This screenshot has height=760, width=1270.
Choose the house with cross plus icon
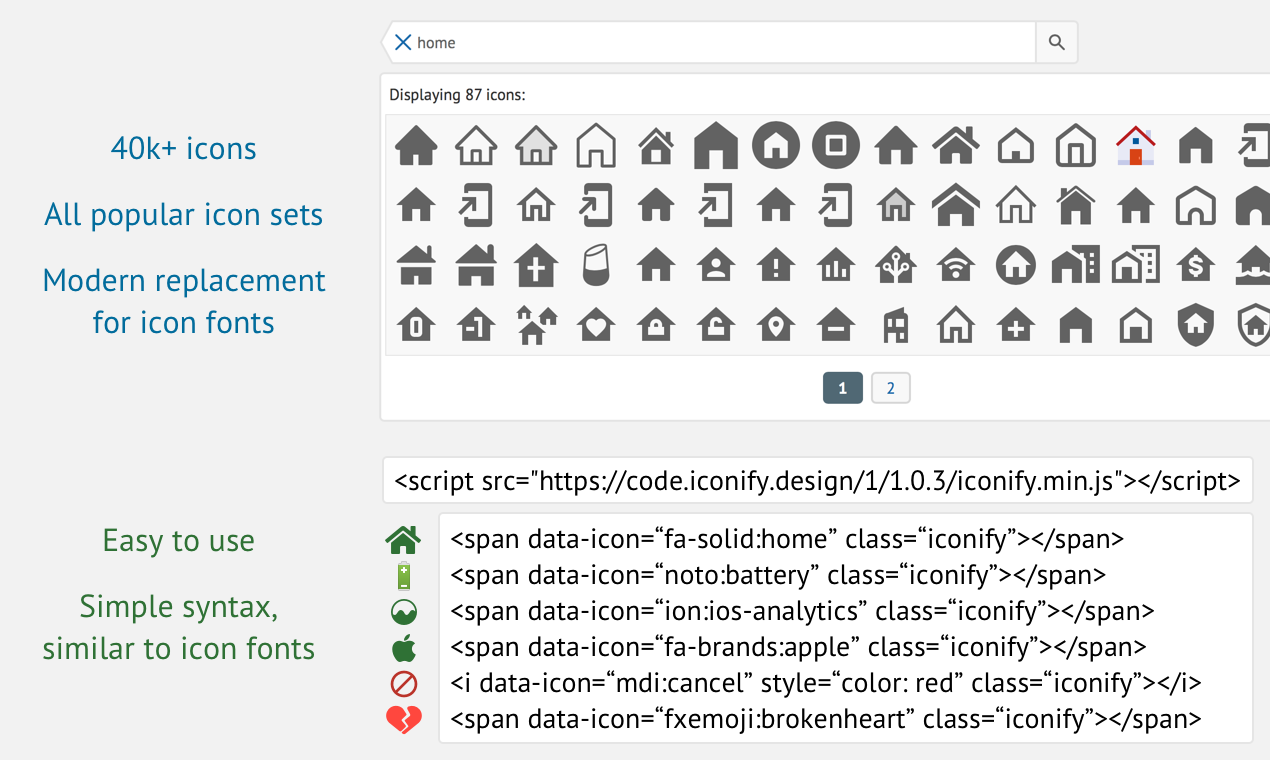click(x=536, y=266)
